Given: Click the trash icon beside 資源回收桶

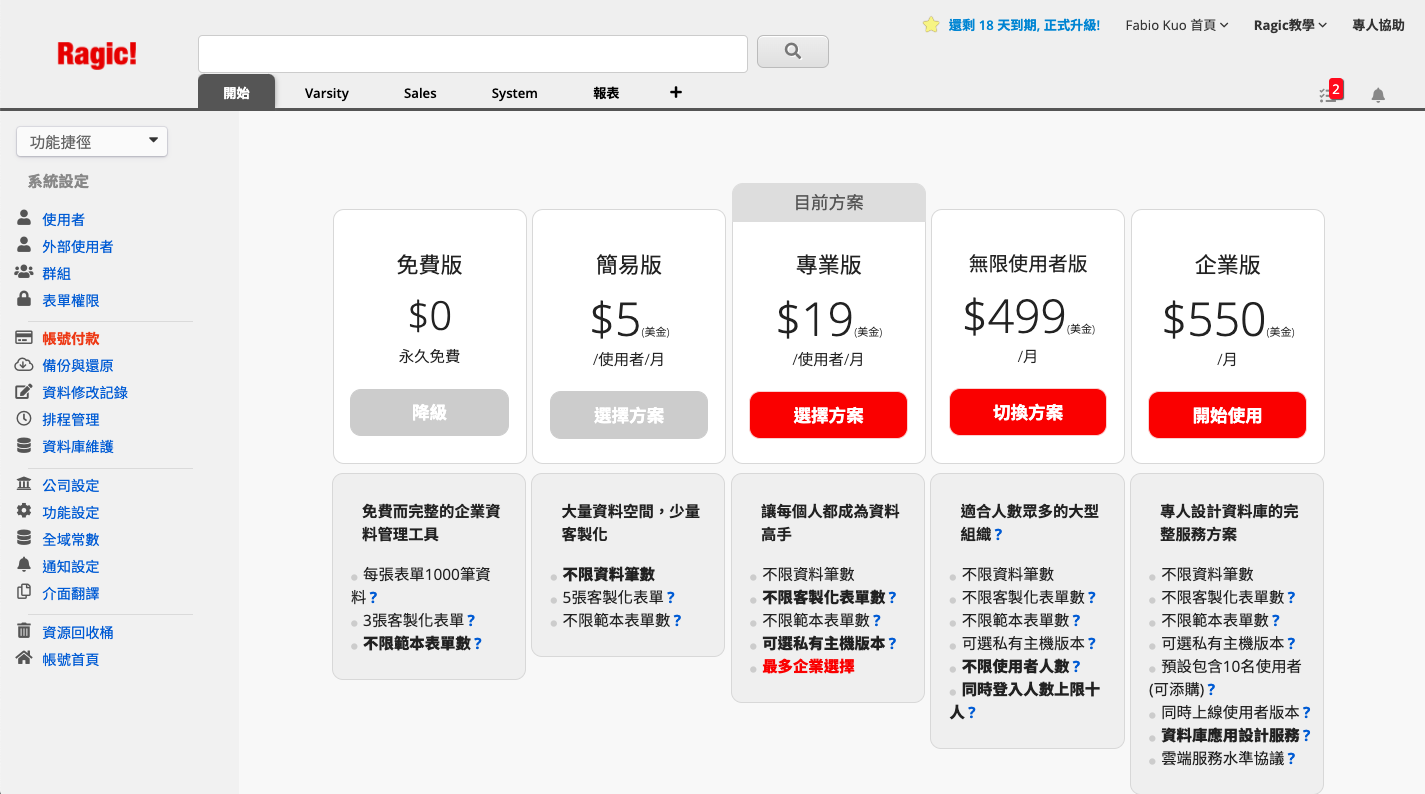Looking at the screenshot, I should coord(24,631).
